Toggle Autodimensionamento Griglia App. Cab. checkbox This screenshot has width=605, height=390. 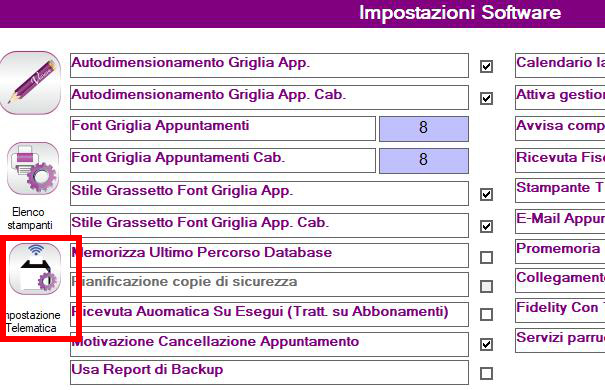pos(486,98)
